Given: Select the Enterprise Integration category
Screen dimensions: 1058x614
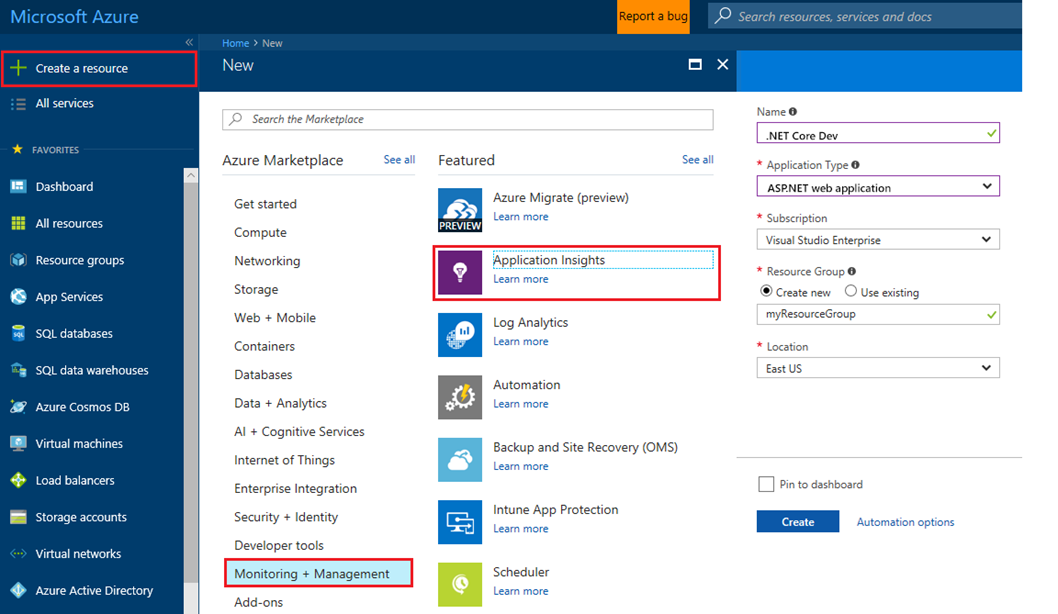Looking at the screenshot, I should click(296, 489).
